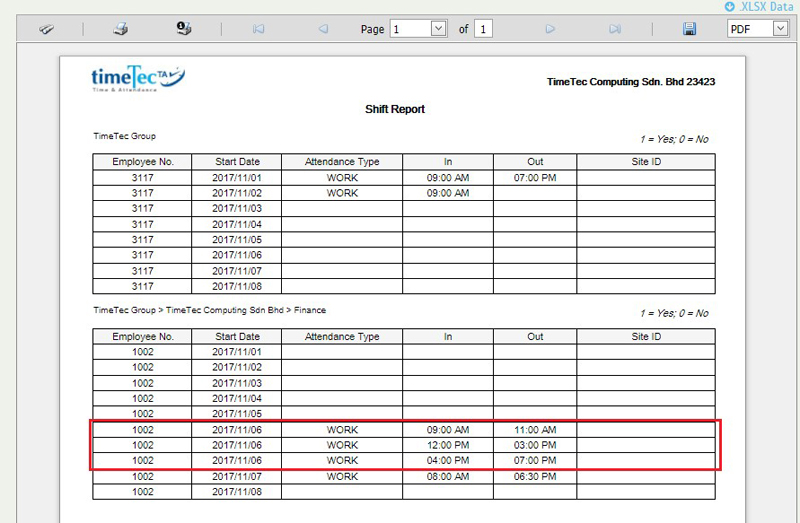Go to the previous page arrow
The height and width of the screenshot is (523, 800).
pos(323,29)
